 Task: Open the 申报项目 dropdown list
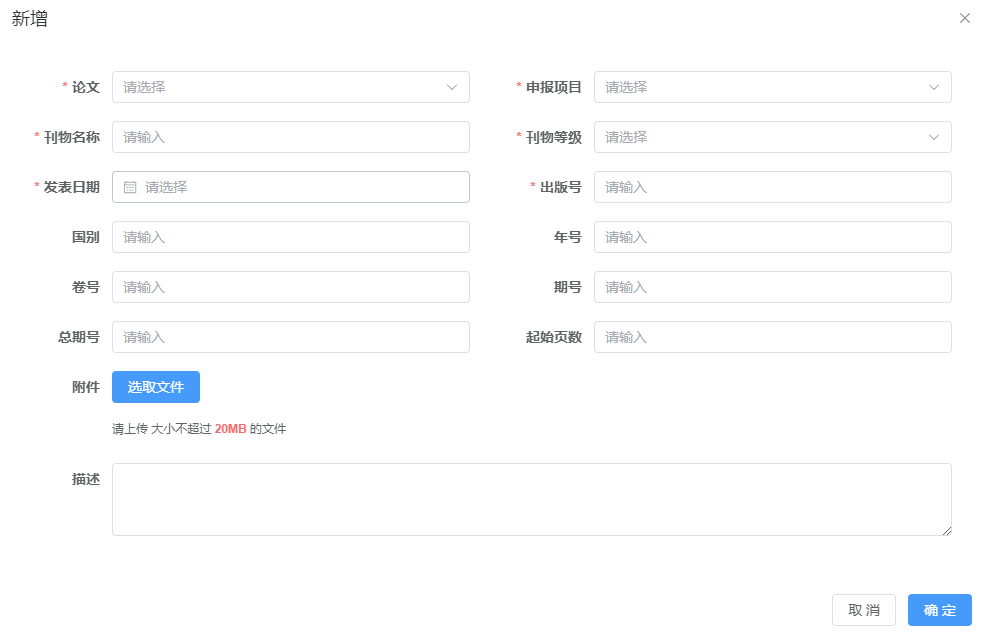coord(772,87)
